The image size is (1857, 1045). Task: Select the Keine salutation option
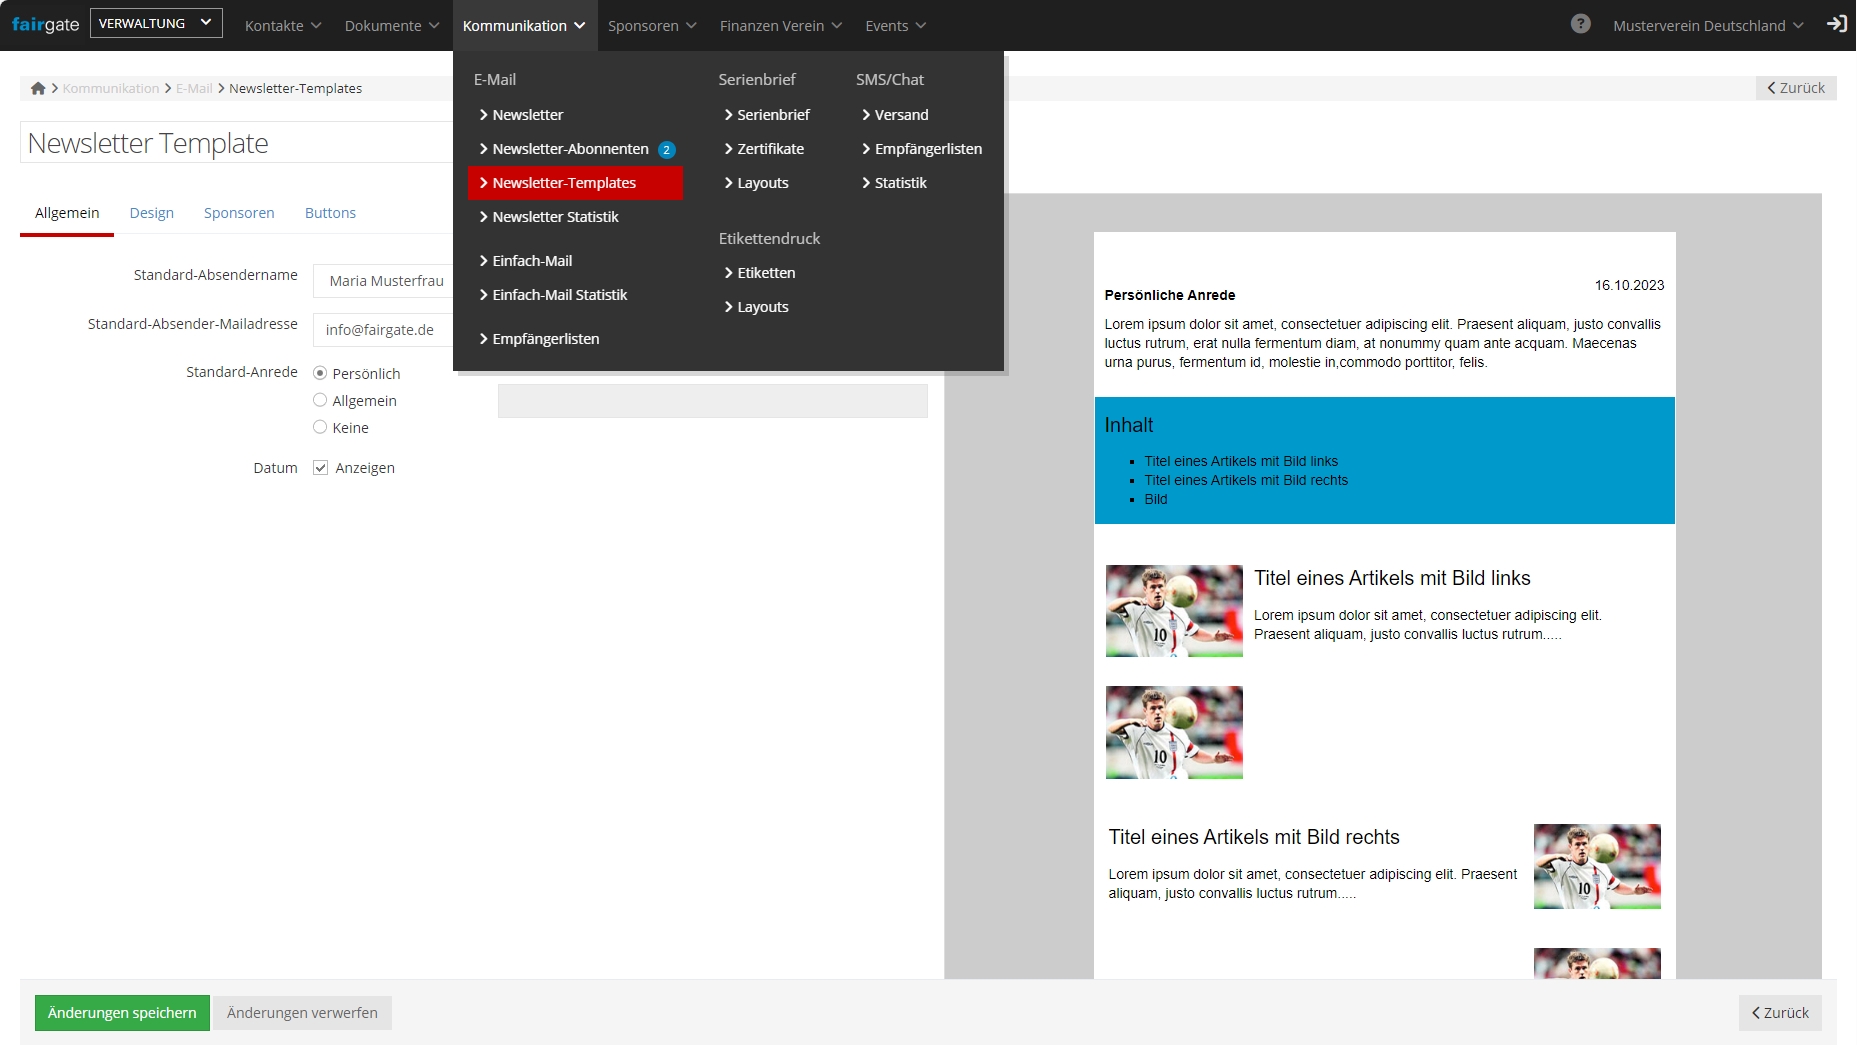tap(320, 427)
